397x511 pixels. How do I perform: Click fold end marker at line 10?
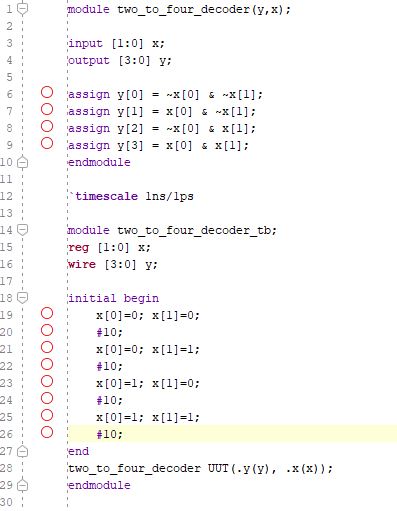click(x=22, y=162)
